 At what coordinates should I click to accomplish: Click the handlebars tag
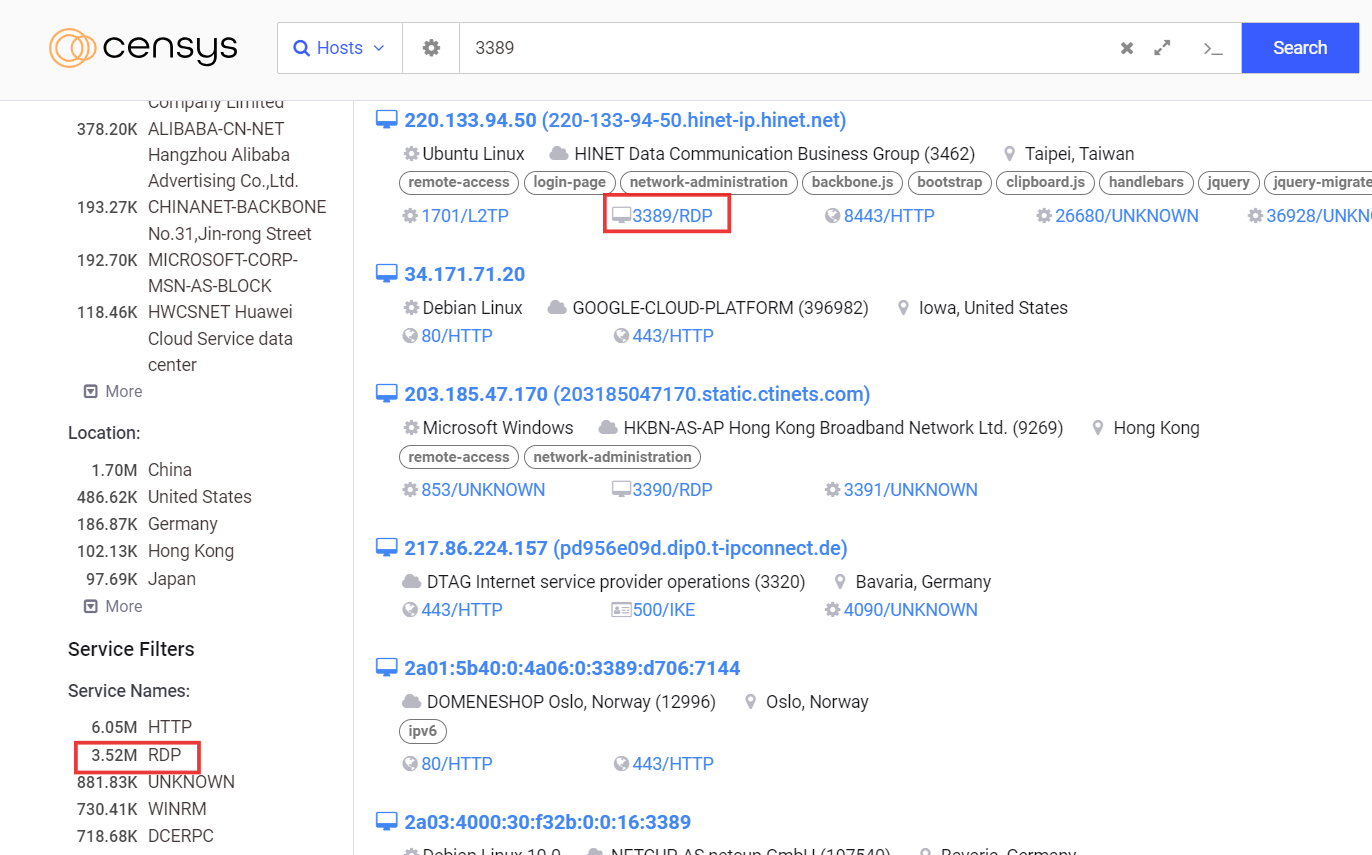1146,182
